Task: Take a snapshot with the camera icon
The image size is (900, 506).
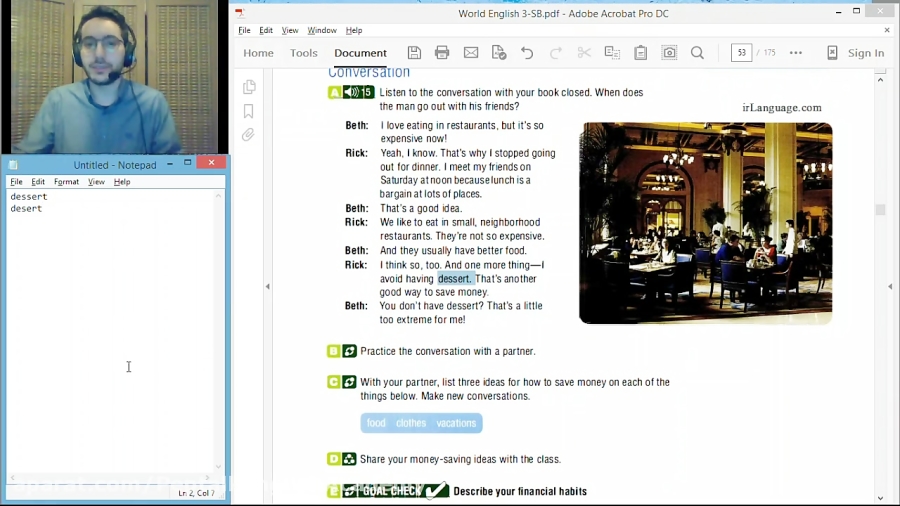Action: (669, 53)
